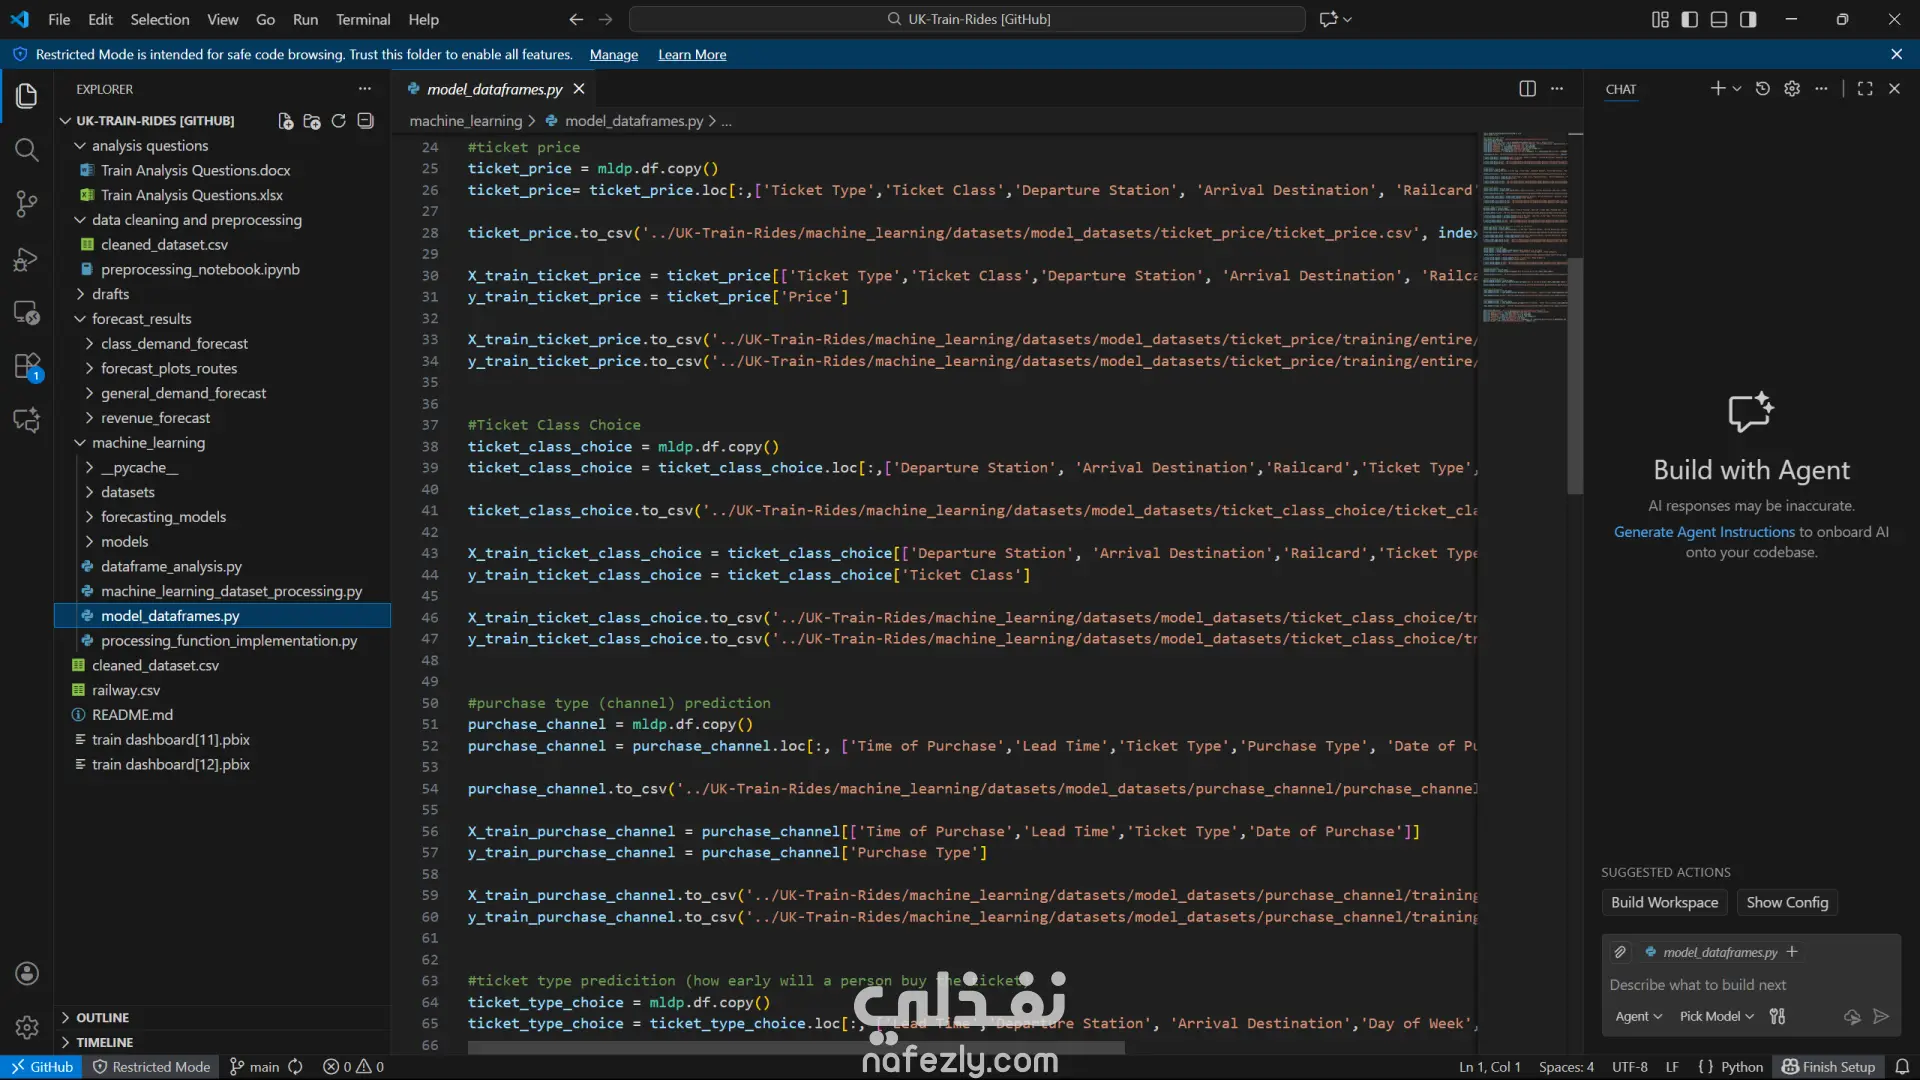The height and width of the screenshot is (1080, 1920).
Task: Open Run and Debug view
Action: 27,259
